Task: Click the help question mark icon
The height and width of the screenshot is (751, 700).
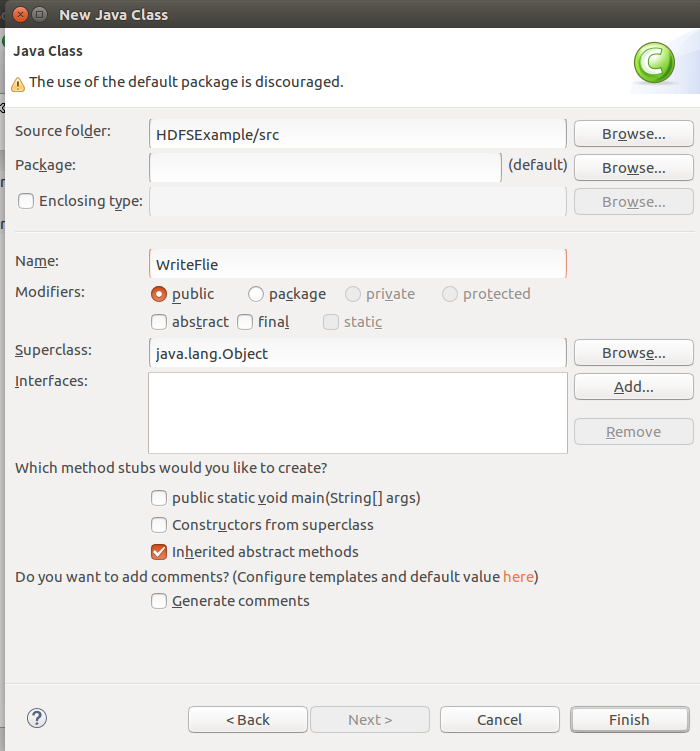Action: coord(37,718)
